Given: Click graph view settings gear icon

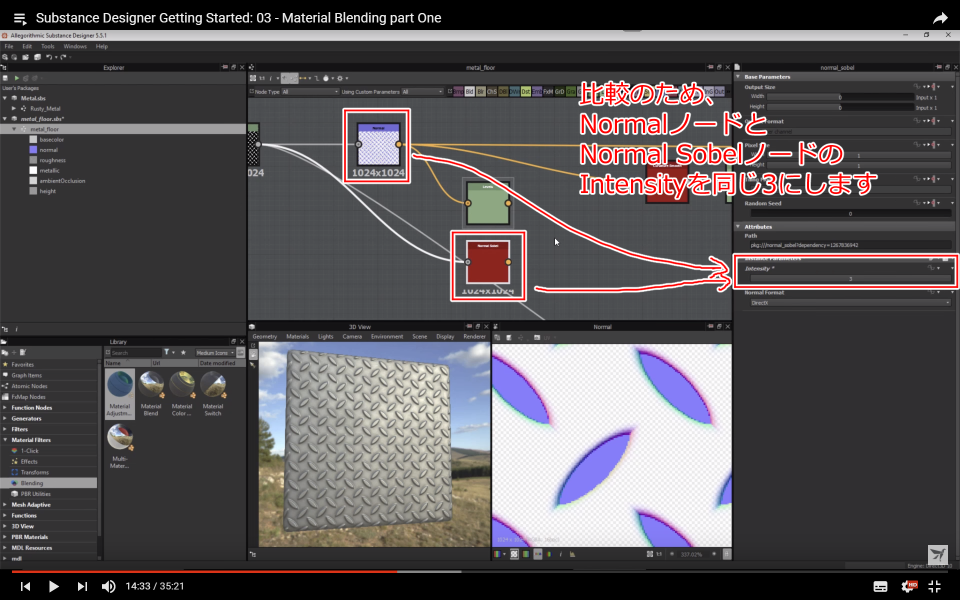Looking at the screenshot, I should tap(341, 78).
